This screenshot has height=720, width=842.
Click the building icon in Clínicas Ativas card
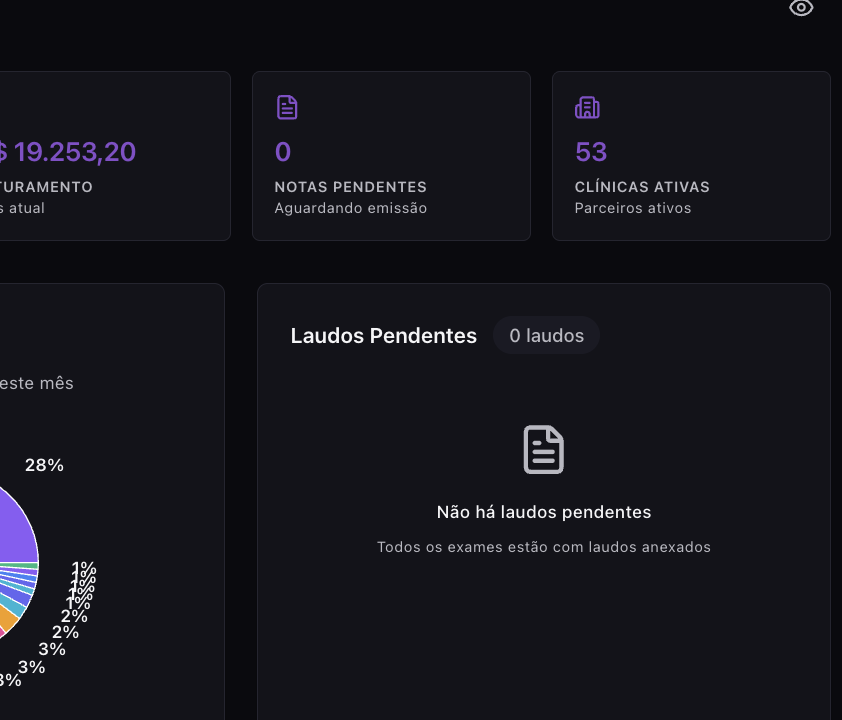tap(587, 107)
